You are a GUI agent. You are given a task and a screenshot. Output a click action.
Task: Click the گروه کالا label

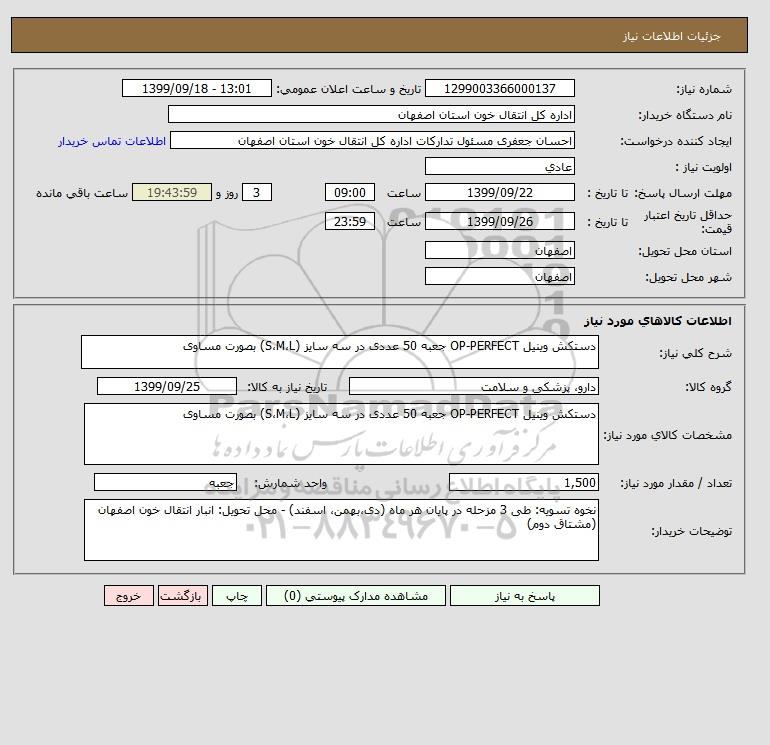coord(708,387)
